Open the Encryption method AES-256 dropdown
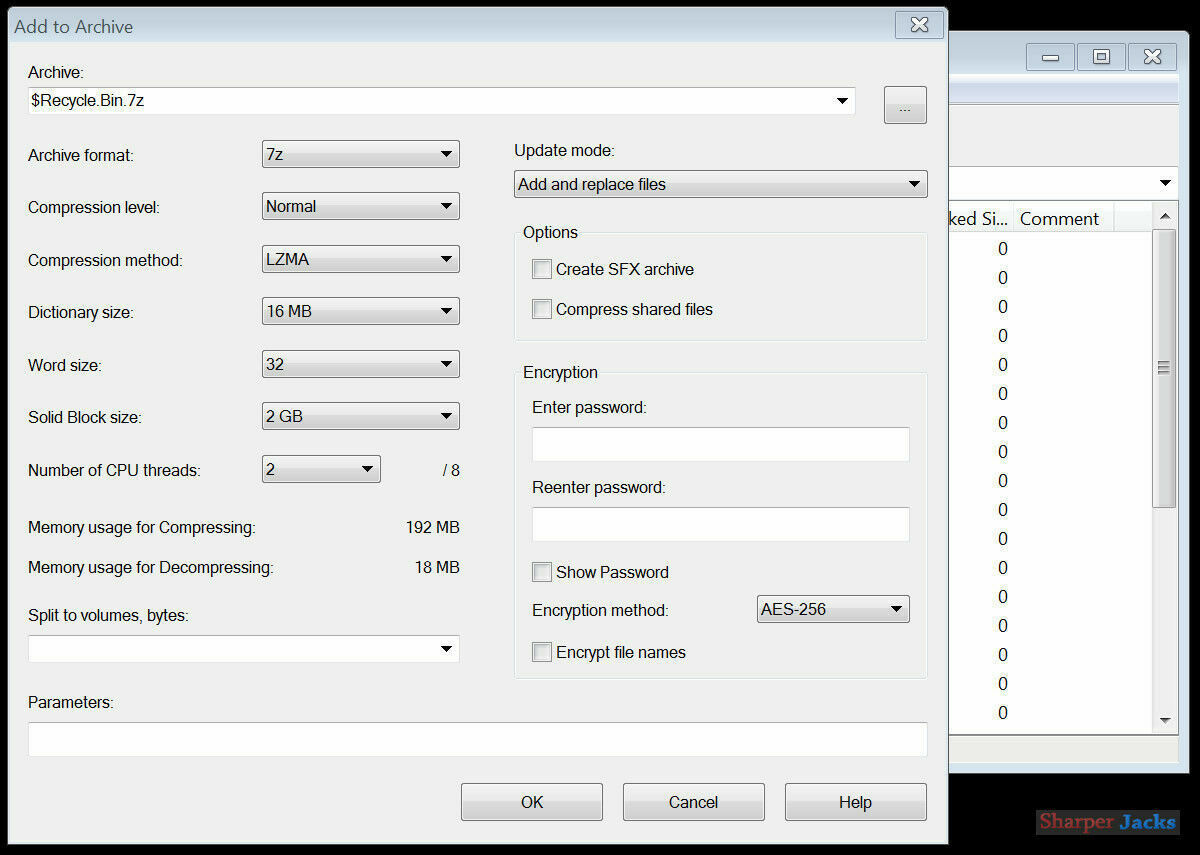1200x855 pixels. (x=833, y=609)
